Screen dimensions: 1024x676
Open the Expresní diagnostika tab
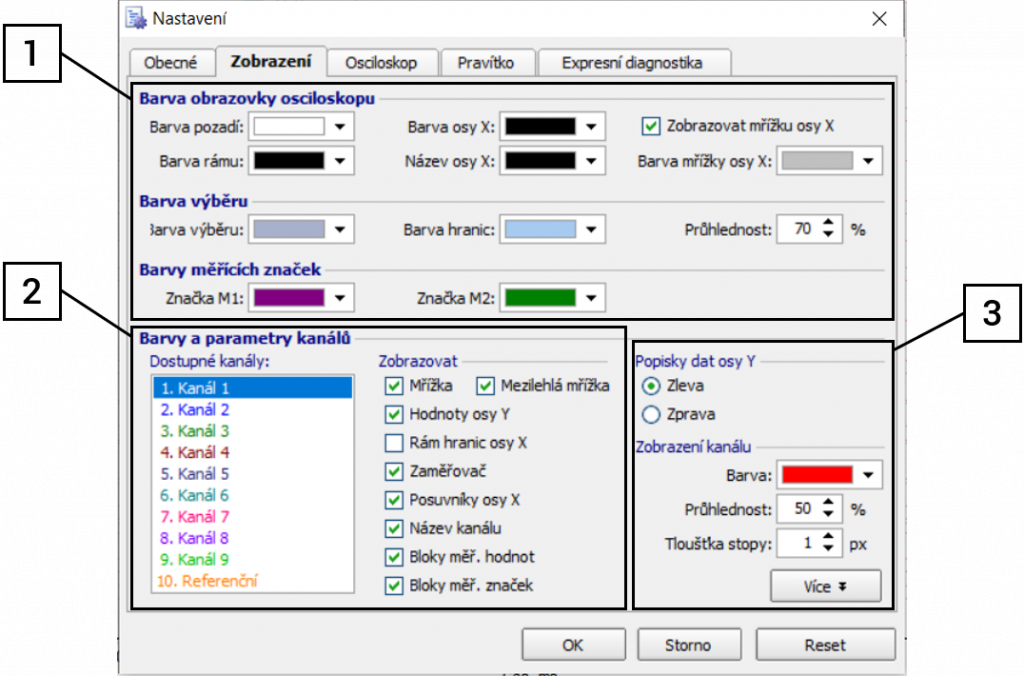632,62
